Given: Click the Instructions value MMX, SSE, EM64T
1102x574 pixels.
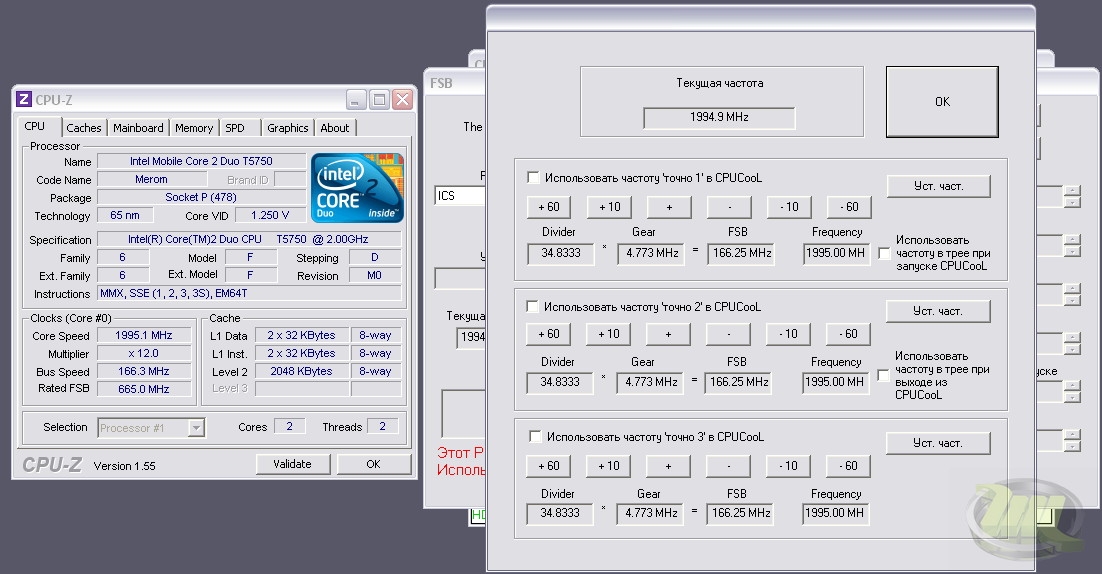Looking at the screenshot, I should pos(249,293).
